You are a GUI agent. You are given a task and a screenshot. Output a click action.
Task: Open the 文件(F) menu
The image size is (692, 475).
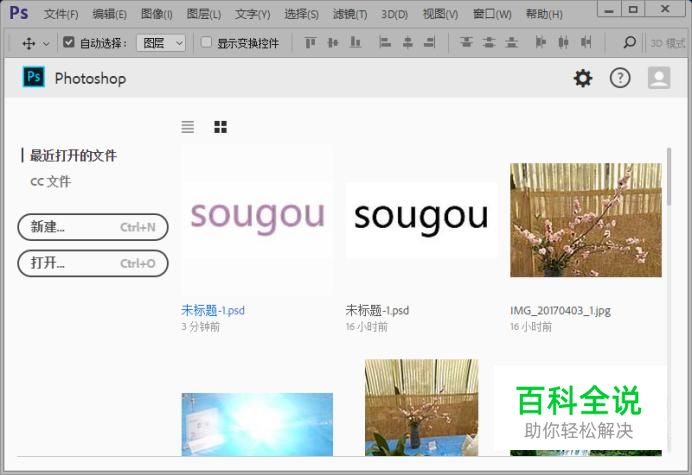61,14
